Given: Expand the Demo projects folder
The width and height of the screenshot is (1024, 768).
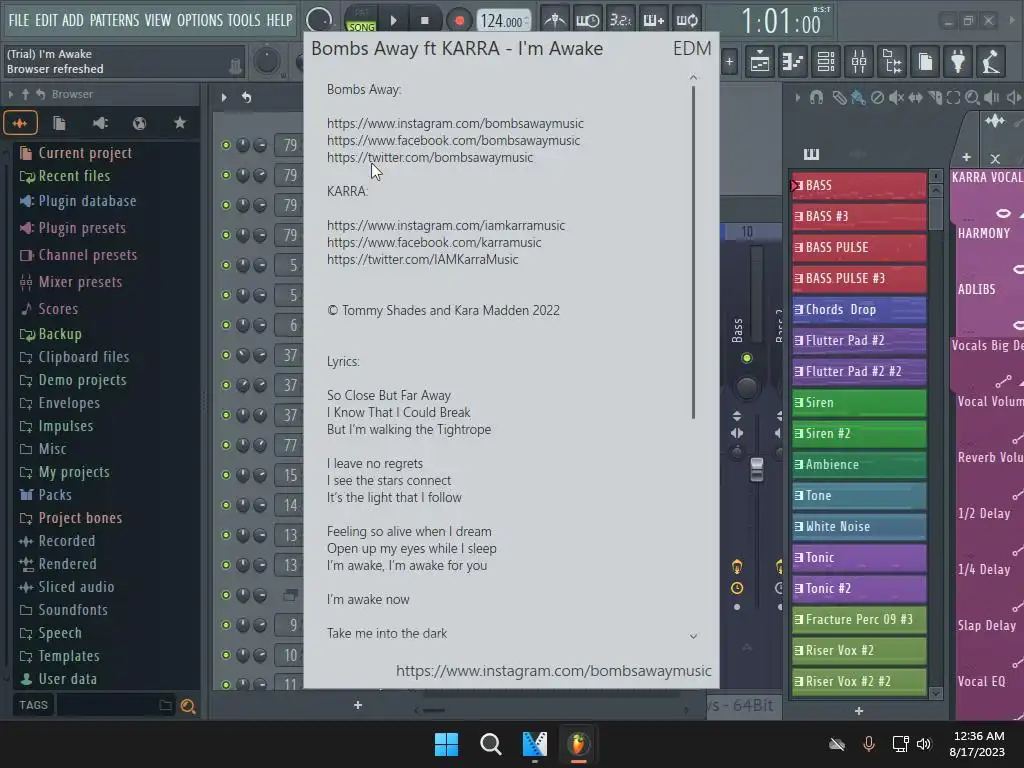Looking at the screenshot, I should pyautogui.click(x=73, y=380).
